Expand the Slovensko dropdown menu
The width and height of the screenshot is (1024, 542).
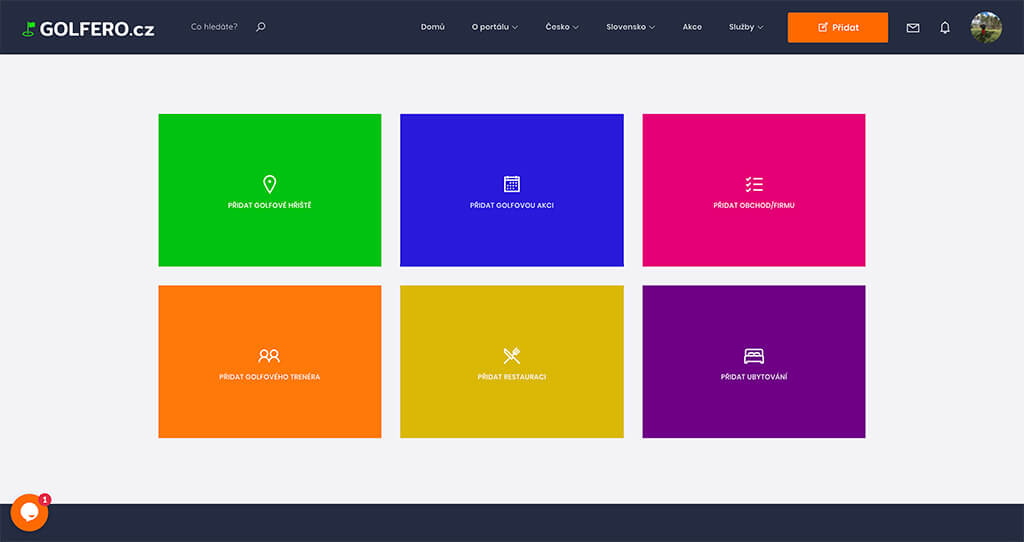coord(630,27)
